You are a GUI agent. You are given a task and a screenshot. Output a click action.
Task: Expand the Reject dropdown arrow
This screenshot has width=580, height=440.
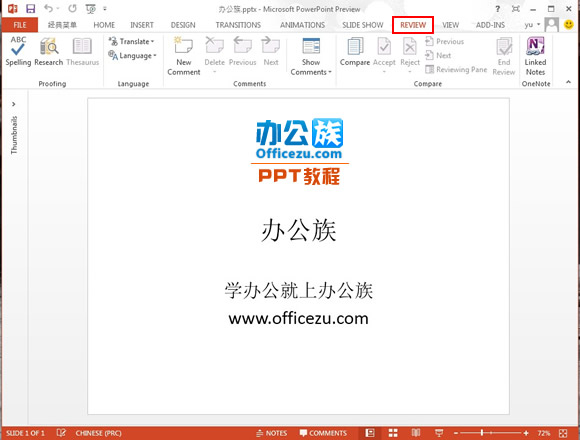click(410, 72)
